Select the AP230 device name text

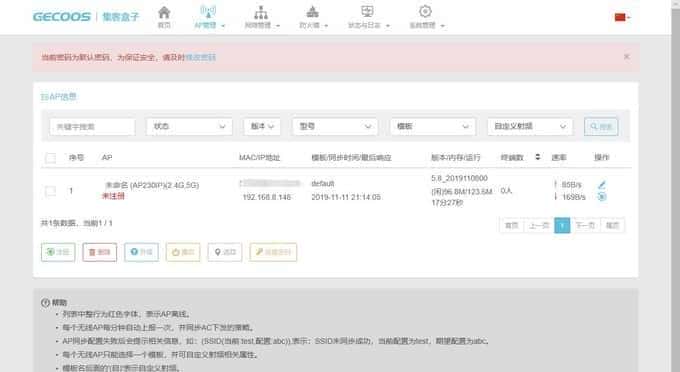pos(152,186)
